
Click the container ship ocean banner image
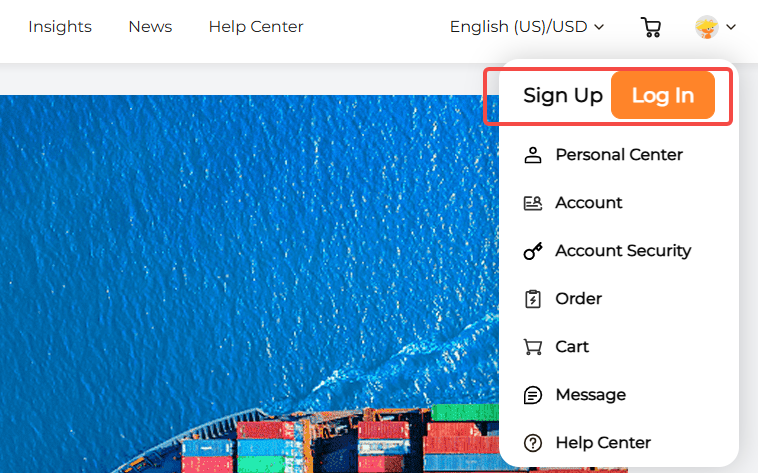coord(249,284)
